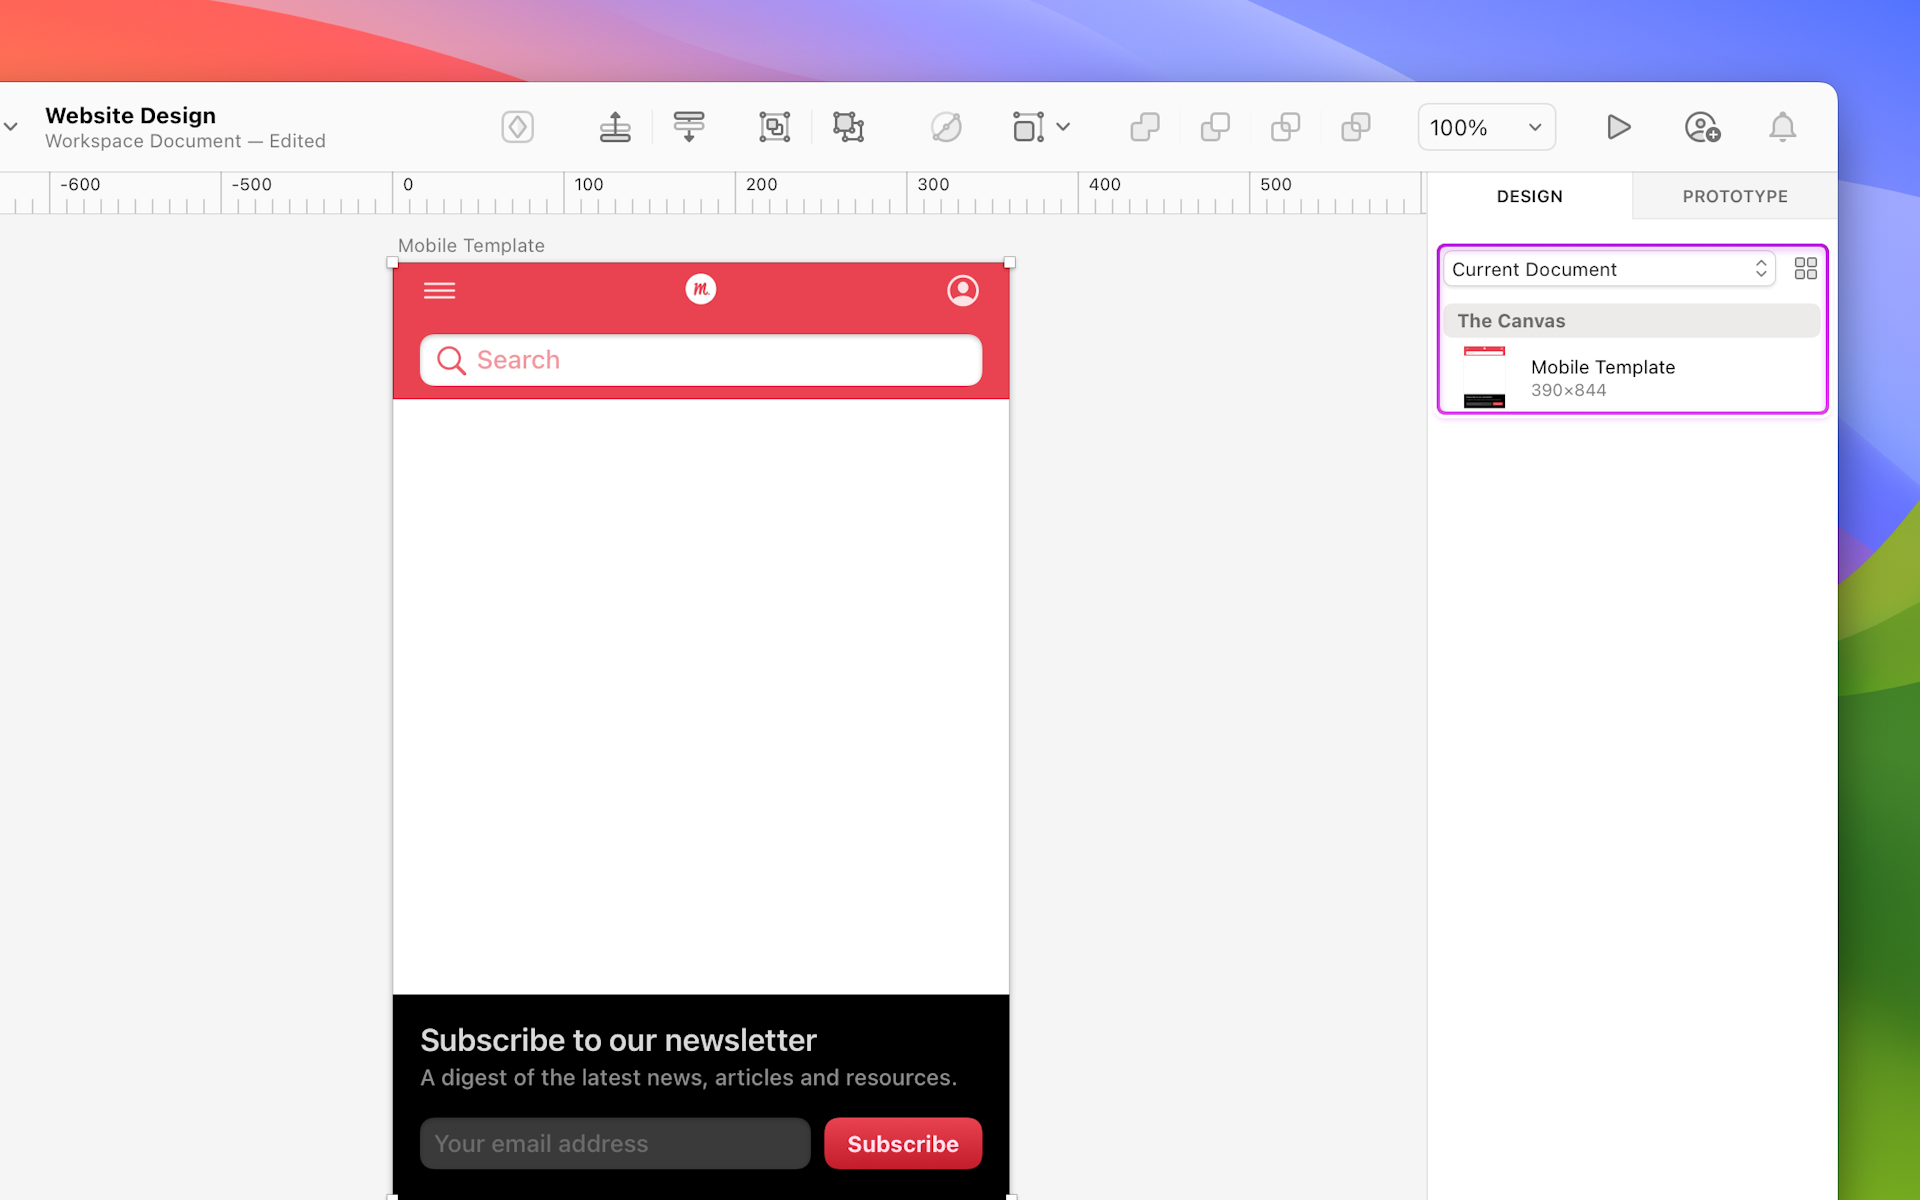Click the Group layers icon
Image resolution: width=1920 pixels, height=1200 pixels.
point(774,127)
